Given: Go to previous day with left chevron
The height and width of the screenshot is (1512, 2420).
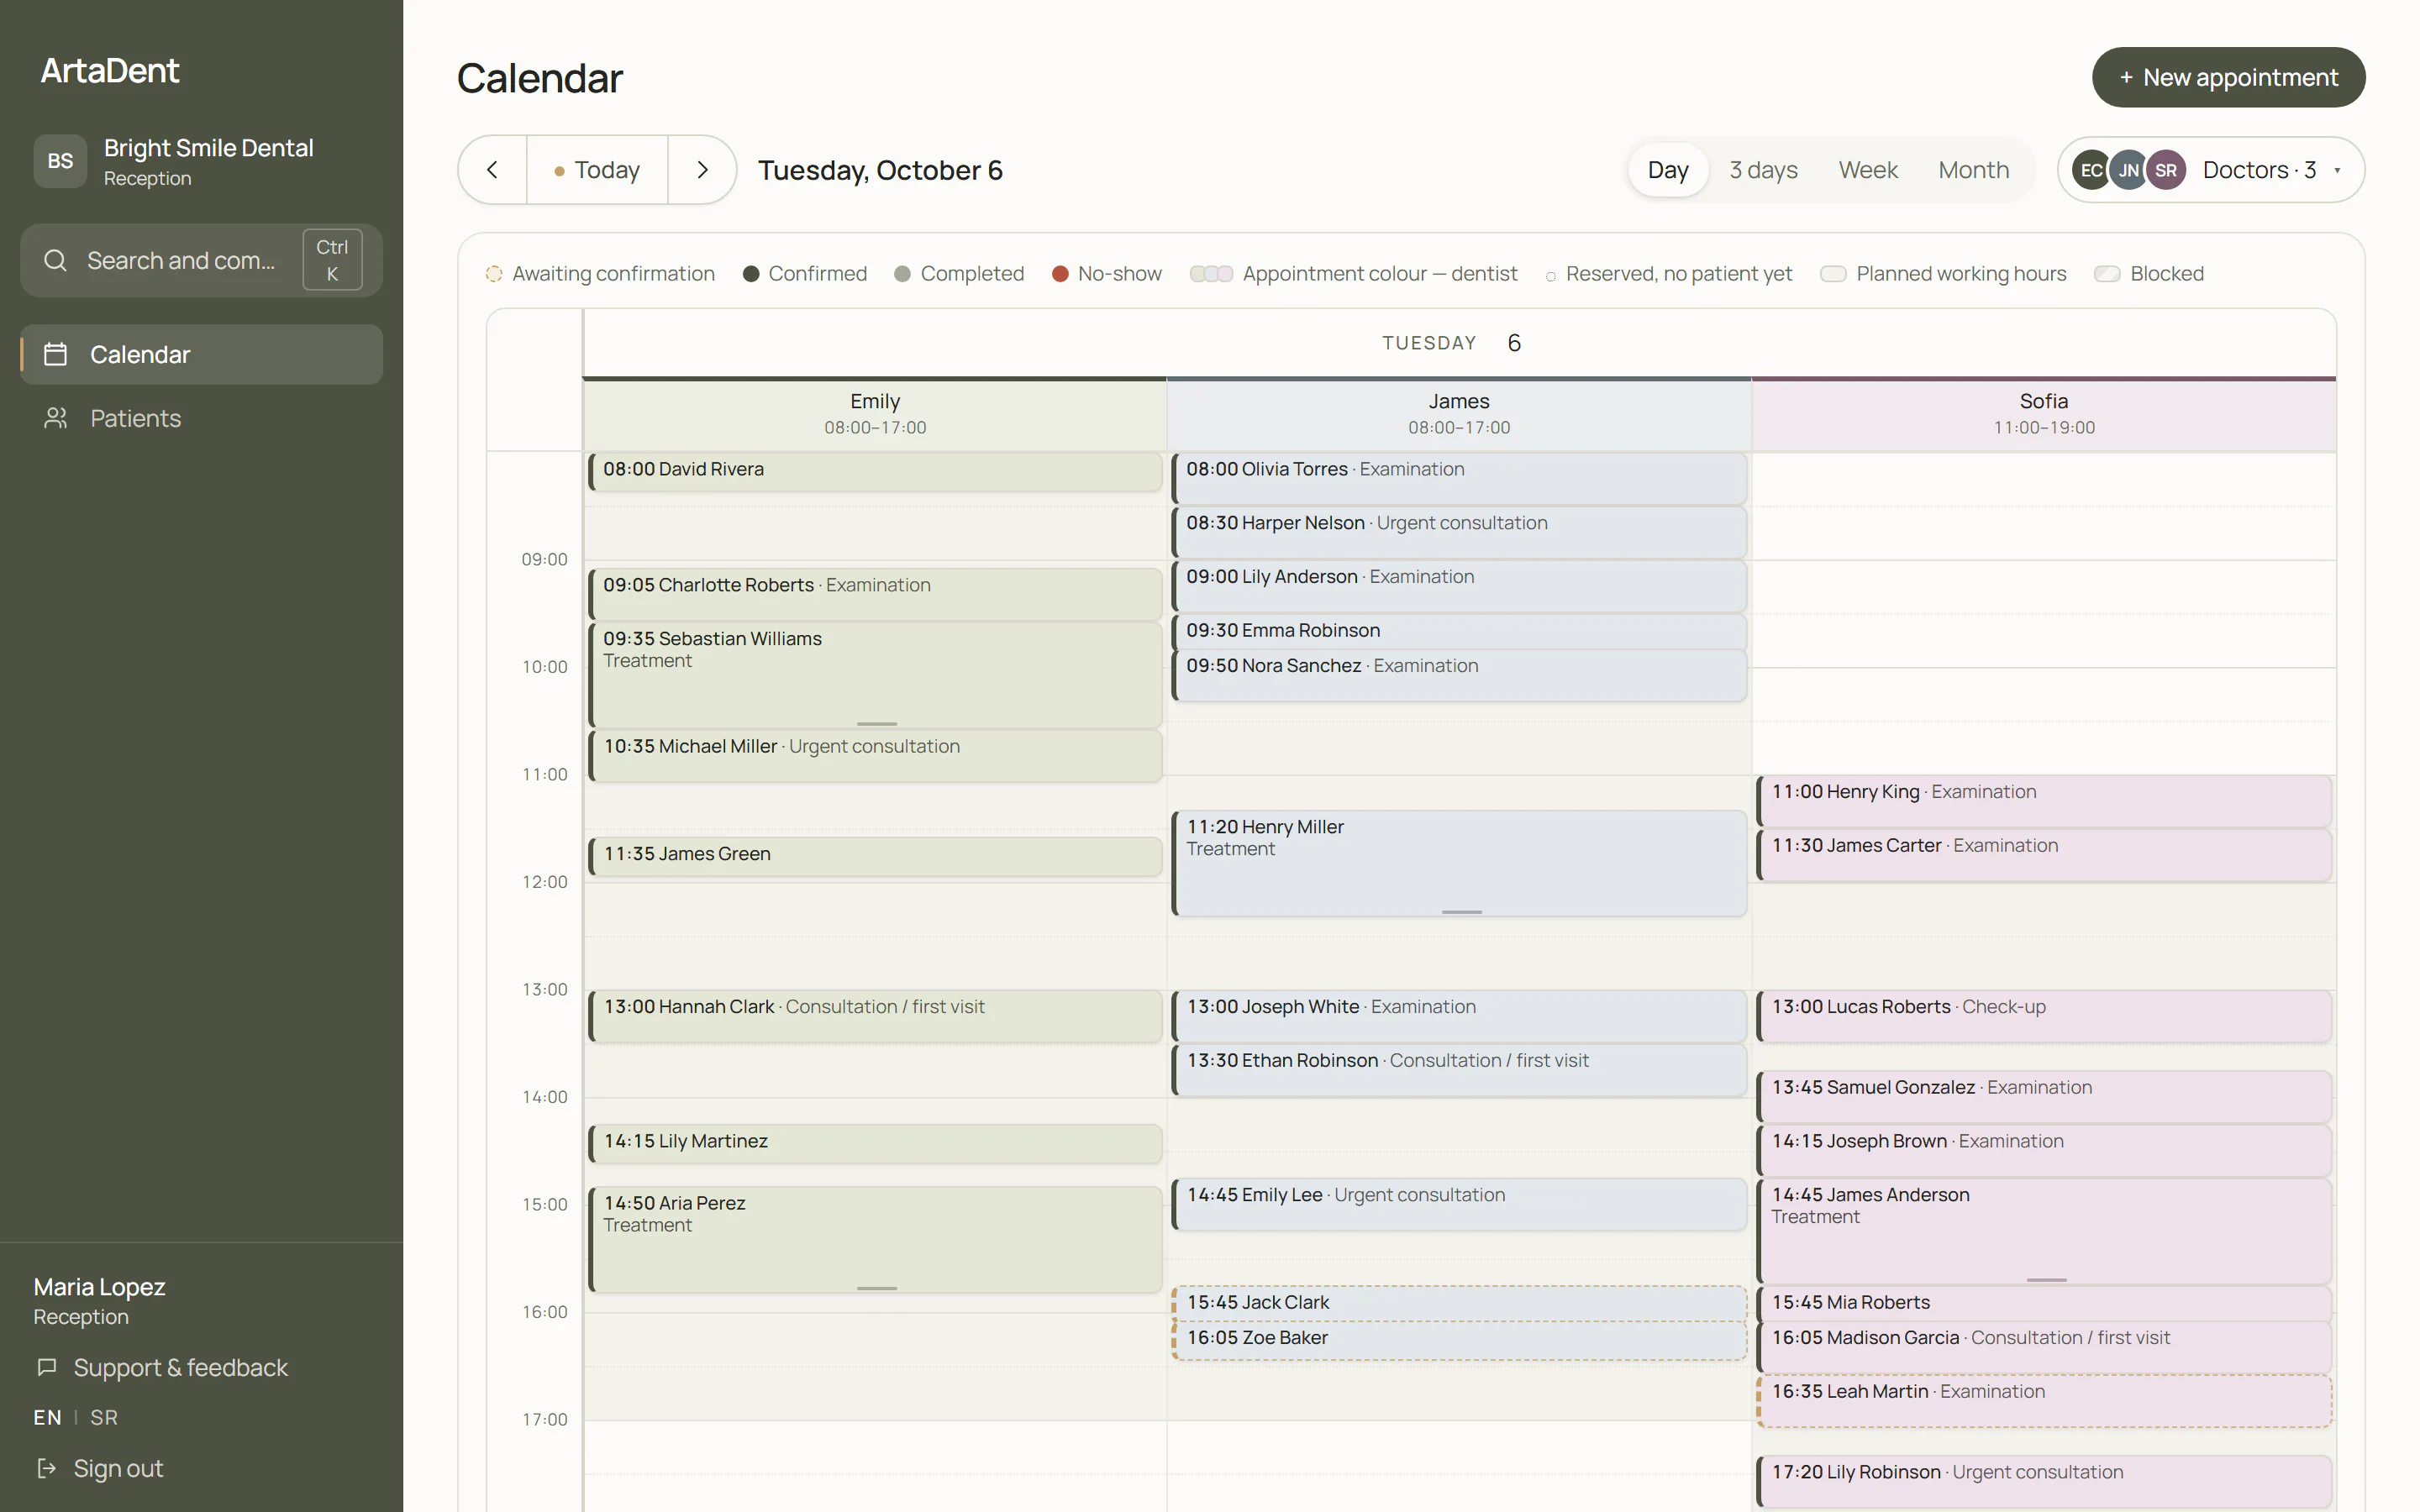Looking at the screenshot, I should 492,170.
